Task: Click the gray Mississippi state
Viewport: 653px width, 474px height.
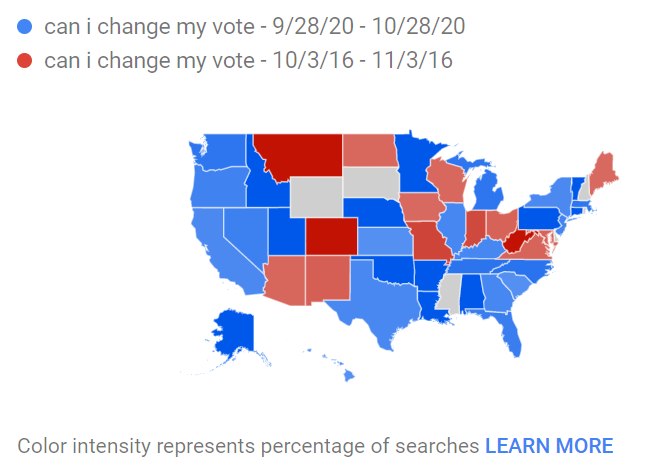Action: tap(450, 294)
